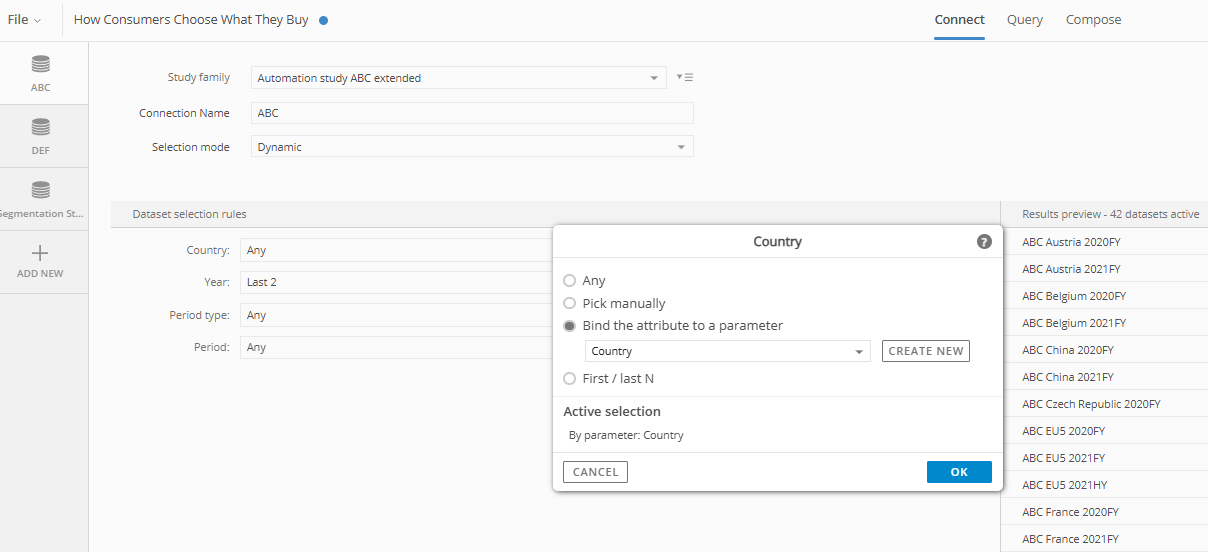Choose the Pick manually radio option
1208x552 pixels.
(x=570, y=303)
